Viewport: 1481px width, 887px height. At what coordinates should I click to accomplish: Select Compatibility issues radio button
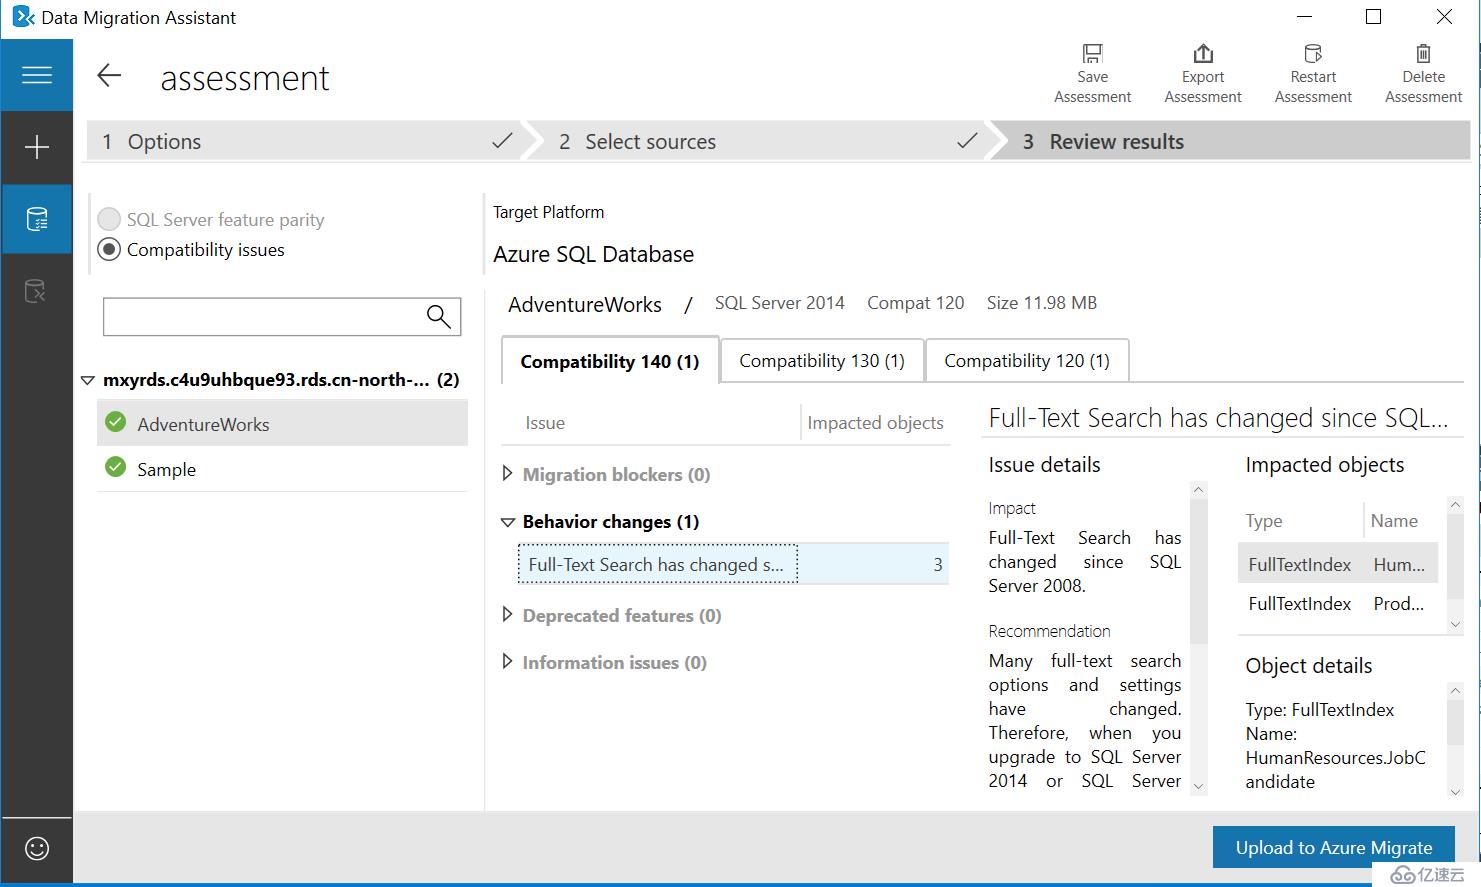(109, 249)
